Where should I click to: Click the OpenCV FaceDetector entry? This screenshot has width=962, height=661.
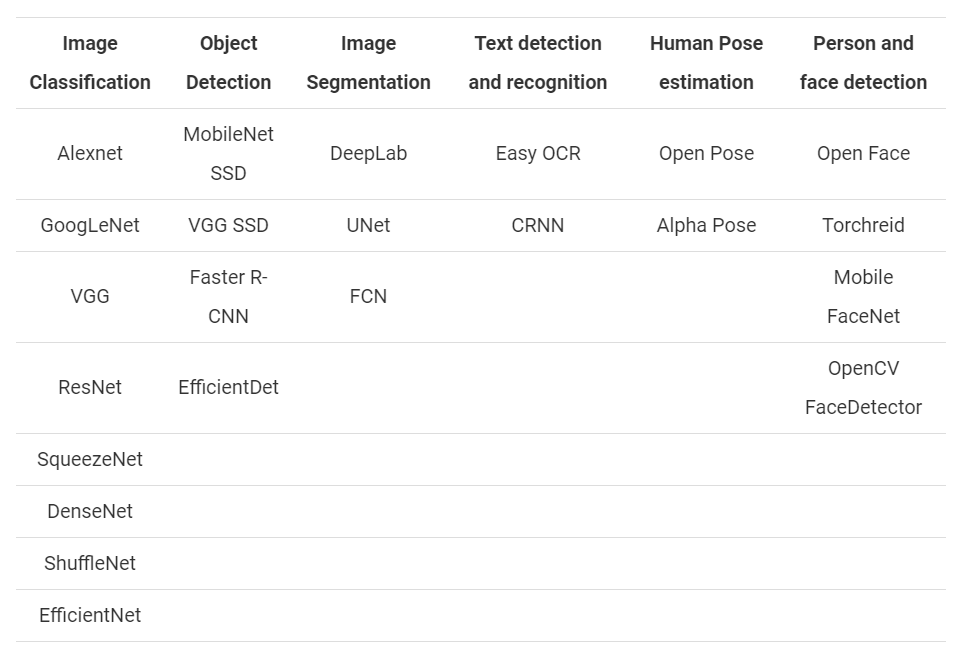pos(863,387)
